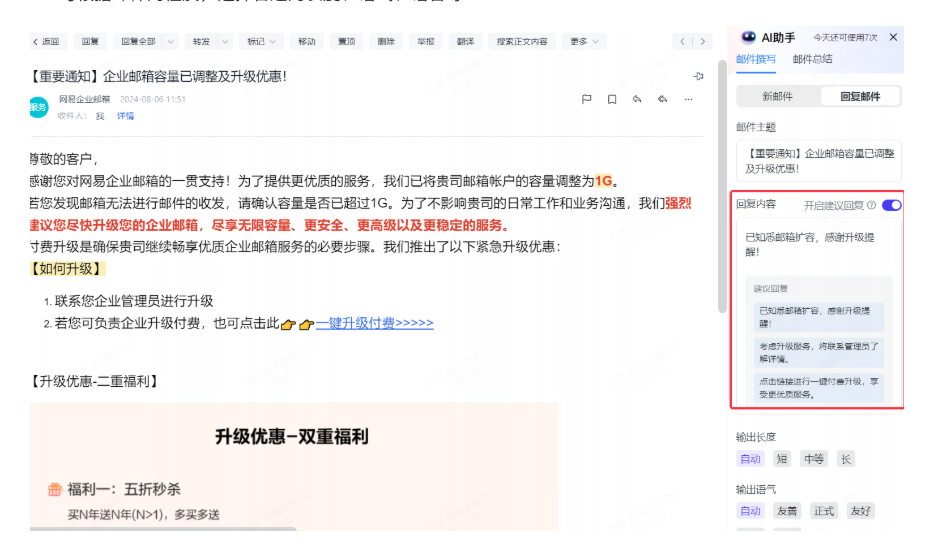Click the AI助手 robot icon
Screen dimensions: 935x545
(748, 37)
